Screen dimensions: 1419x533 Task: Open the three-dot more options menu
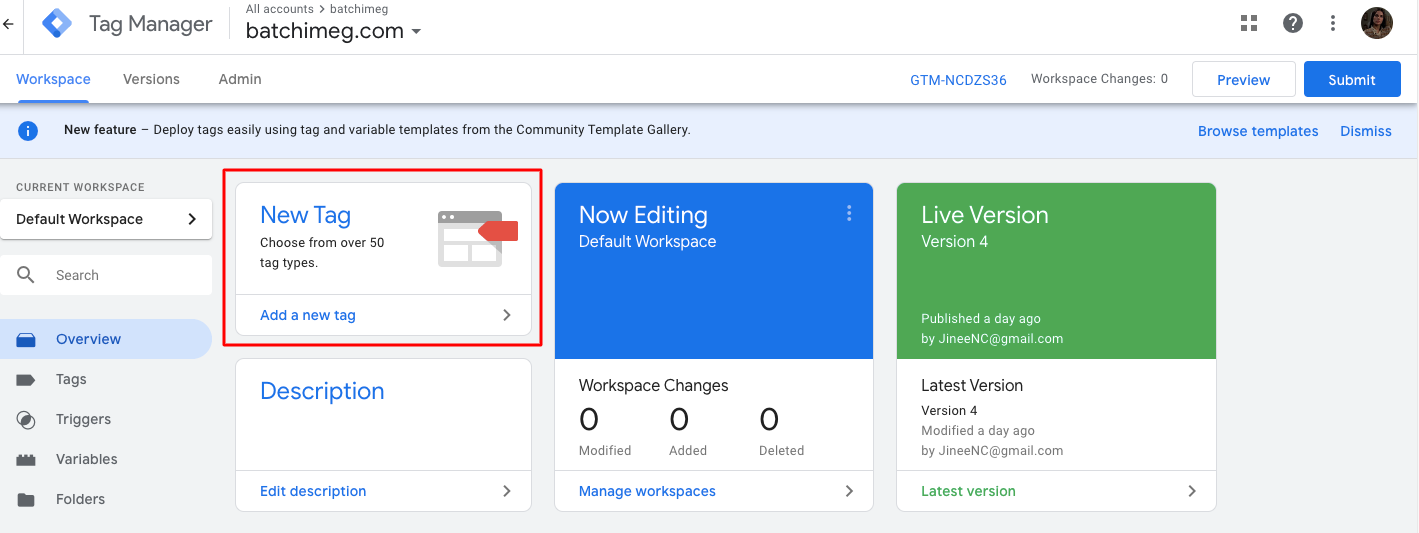point(1333,23)
